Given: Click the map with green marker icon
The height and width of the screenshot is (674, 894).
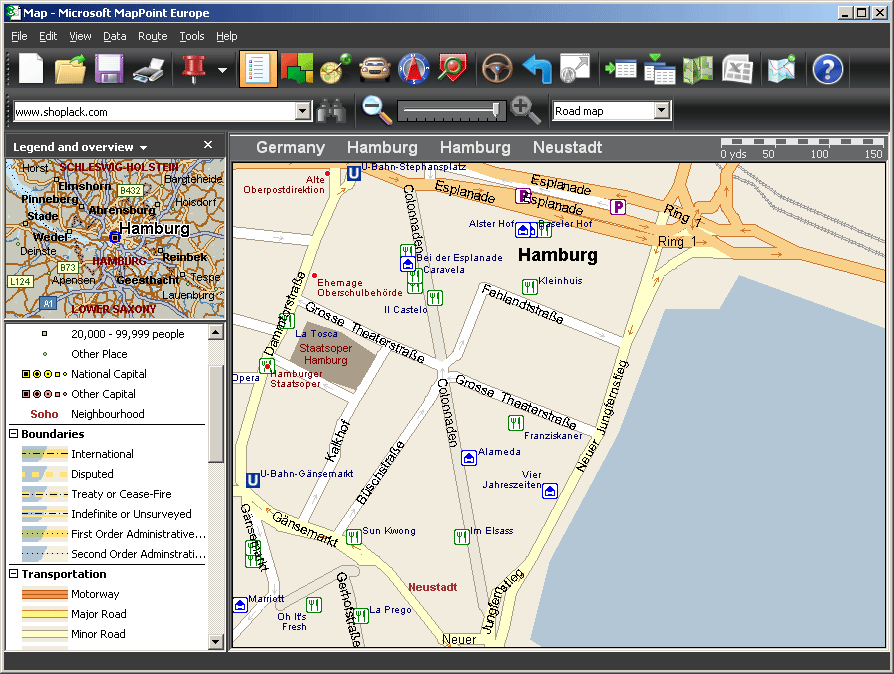Looking at the screenshot, I should tap(782, 69).
